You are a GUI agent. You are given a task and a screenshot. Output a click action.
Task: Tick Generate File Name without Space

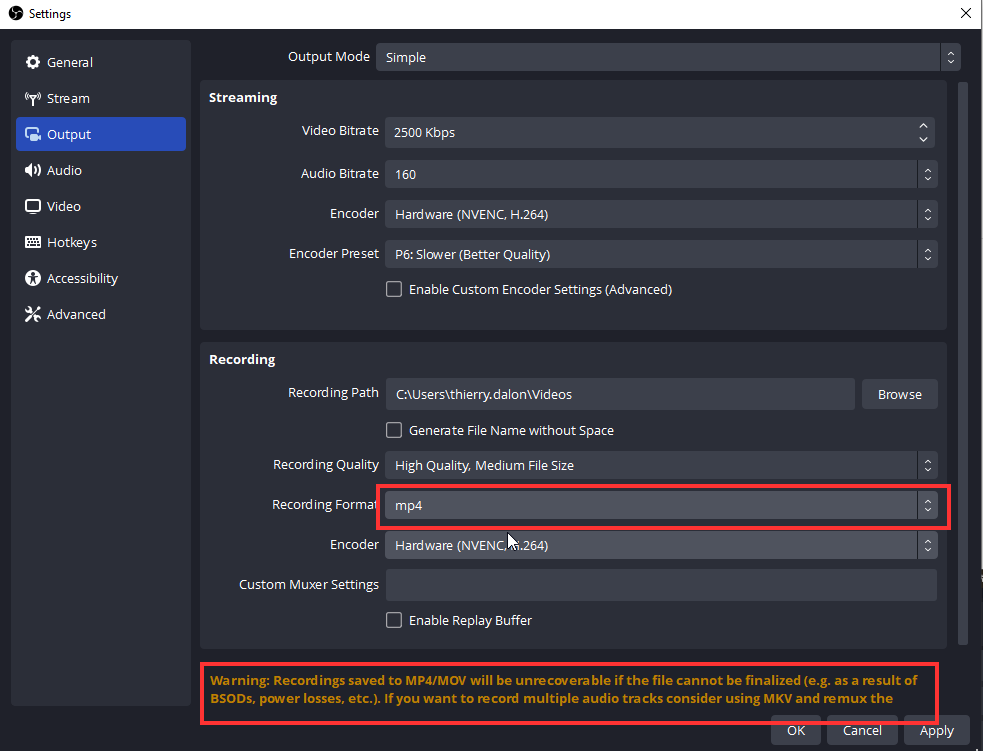point(394,430)
